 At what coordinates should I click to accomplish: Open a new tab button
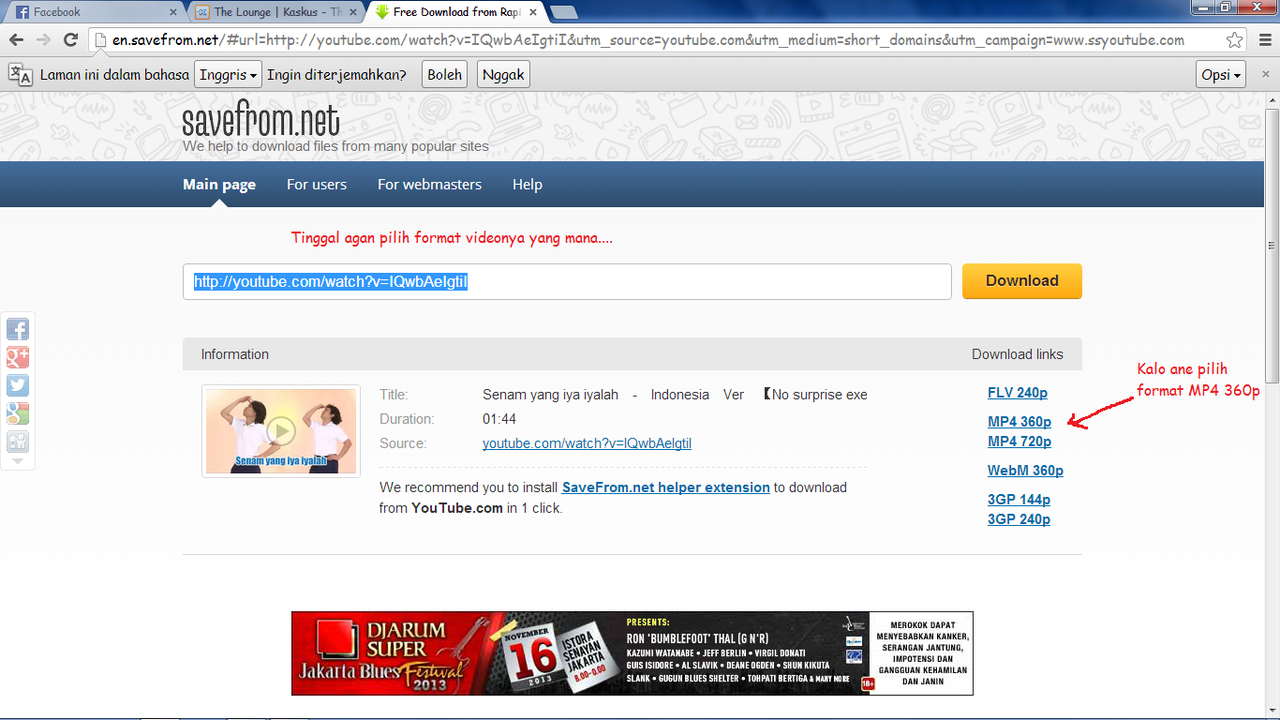[563, 12]
